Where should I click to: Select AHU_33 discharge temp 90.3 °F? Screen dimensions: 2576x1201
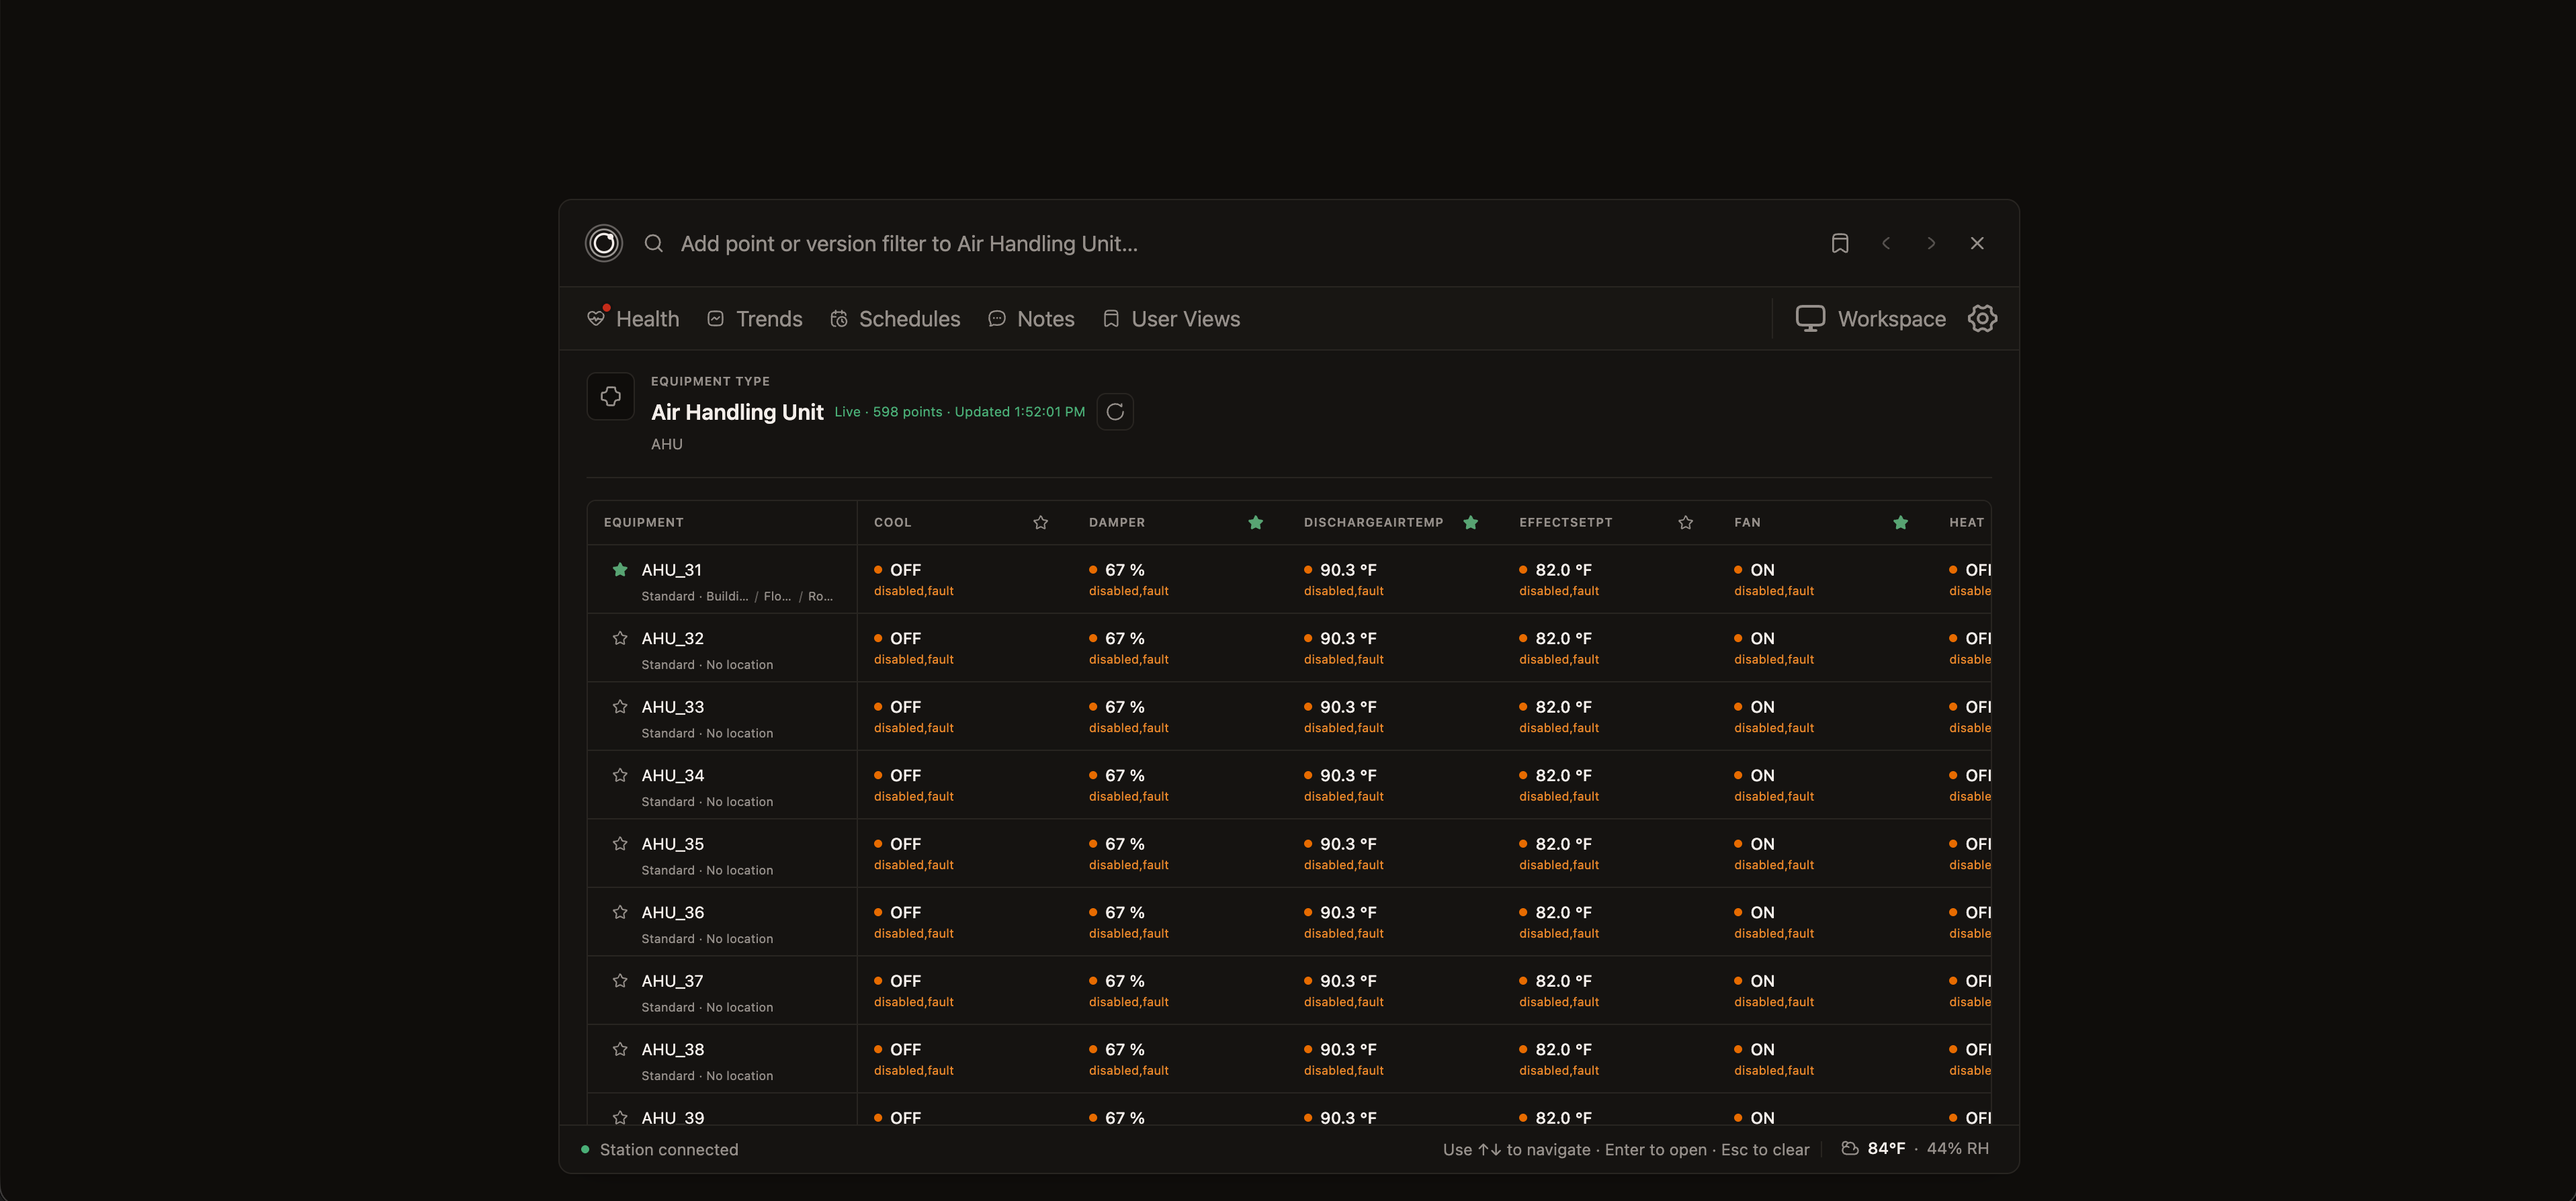point(1348,707)
